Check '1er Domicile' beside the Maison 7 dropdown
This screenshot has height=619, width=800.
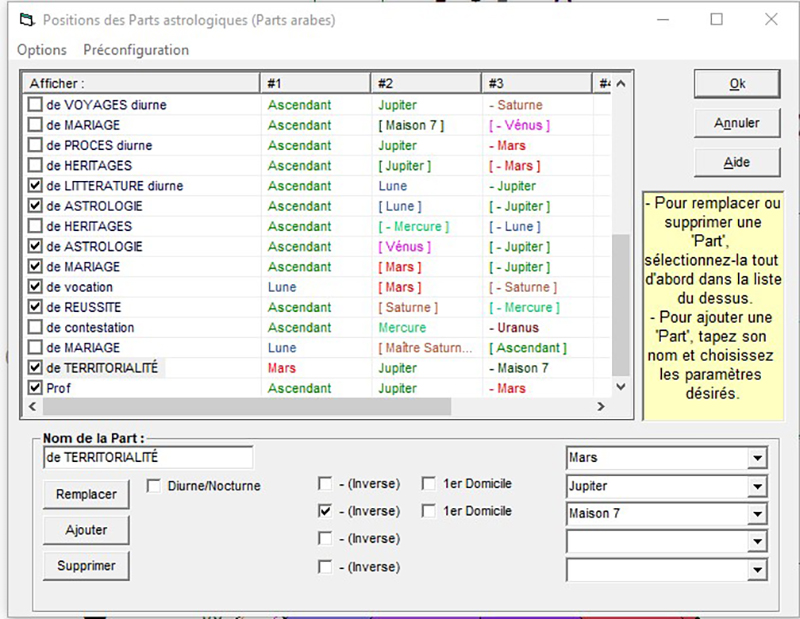pyautogui.click(x=429, y=511)
